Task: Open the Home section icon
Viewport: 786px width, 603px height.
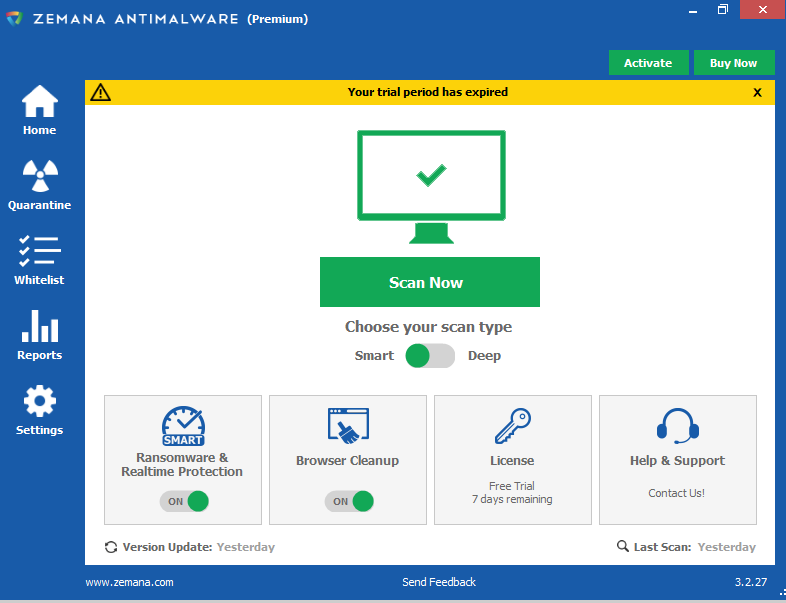Action: (x=40, y=101)
